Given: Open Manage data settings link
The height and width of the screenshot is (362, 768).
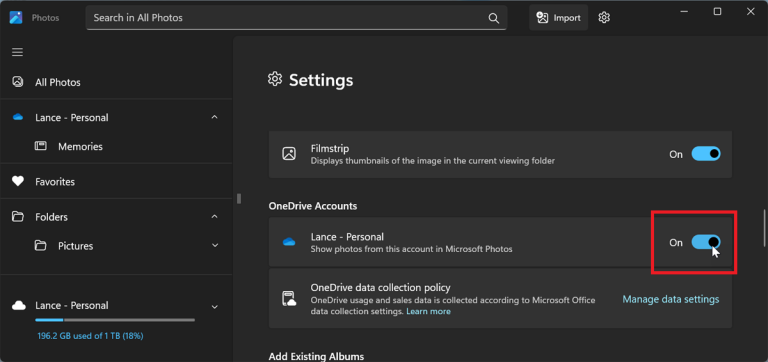Looking at the screenshot, I should click(671, 299).
